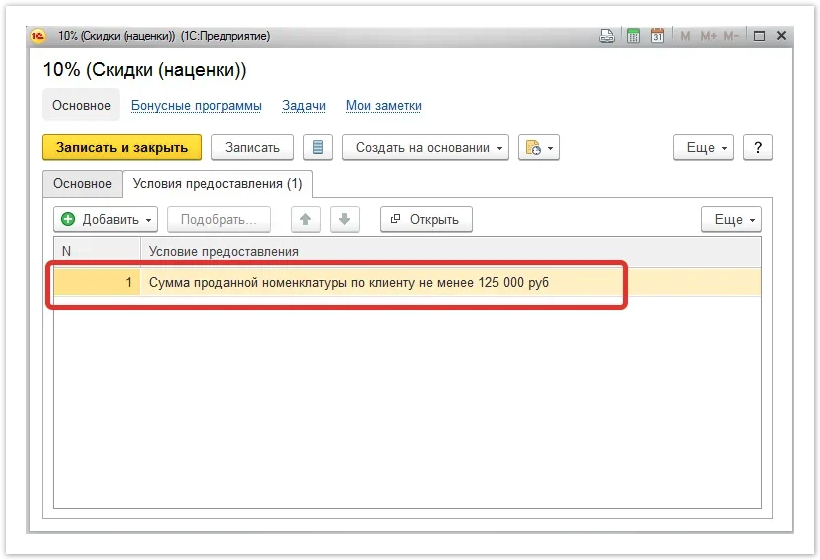The height and width of the screenshot is (560, 820).
Task: Click the document list icon beside Записать
Action: 318,147
